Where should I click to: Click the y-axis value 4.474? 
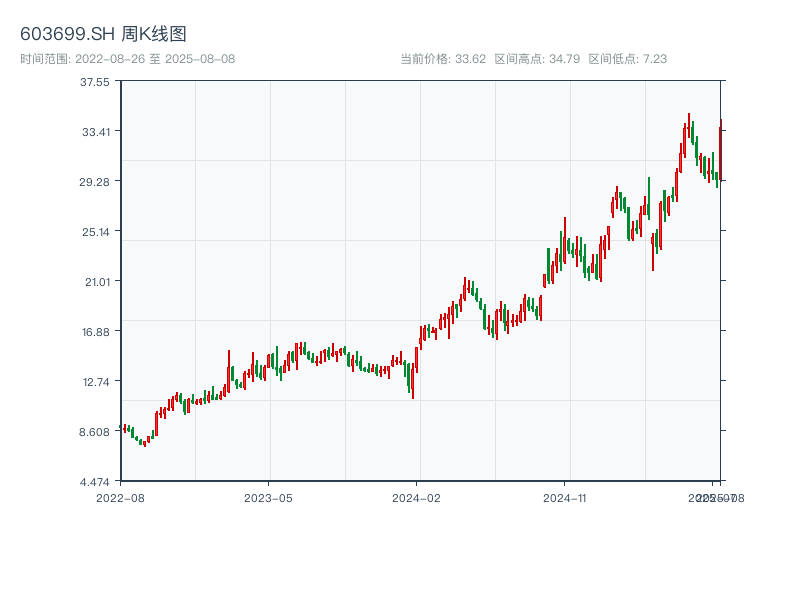click(x=94, y=482)
